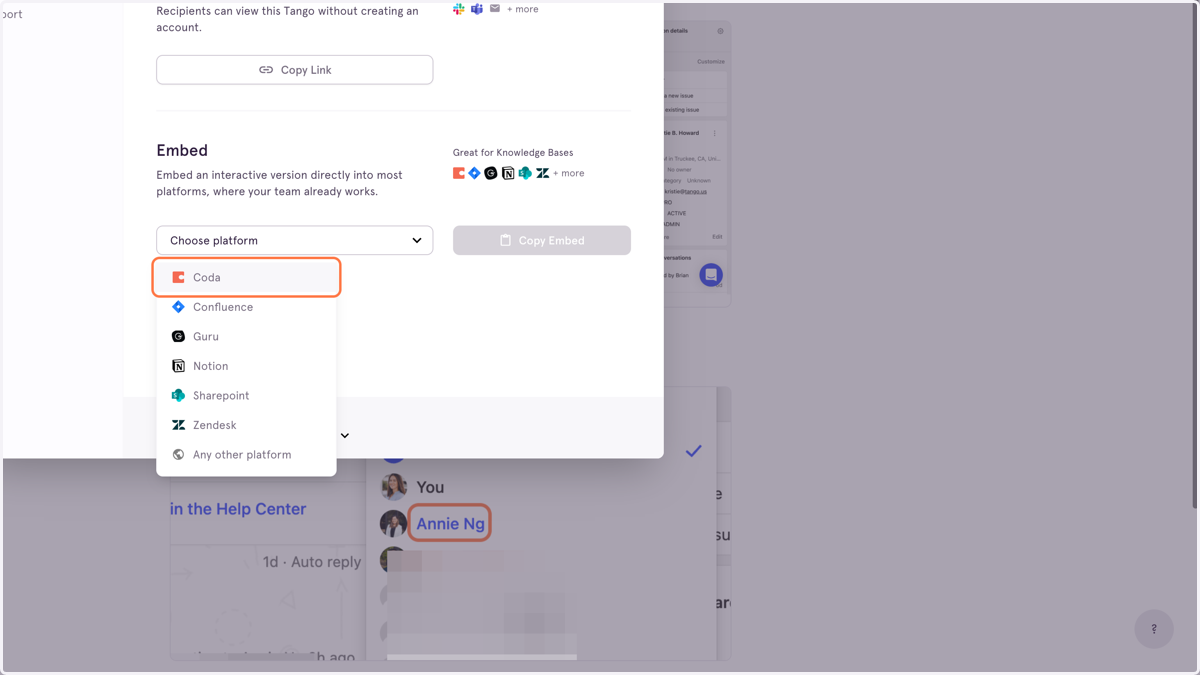Click the Zendesk icon under Knowledge Bases
This screenshot has width=1200, height=675.
pyautogui.click(x=542, y=173)
